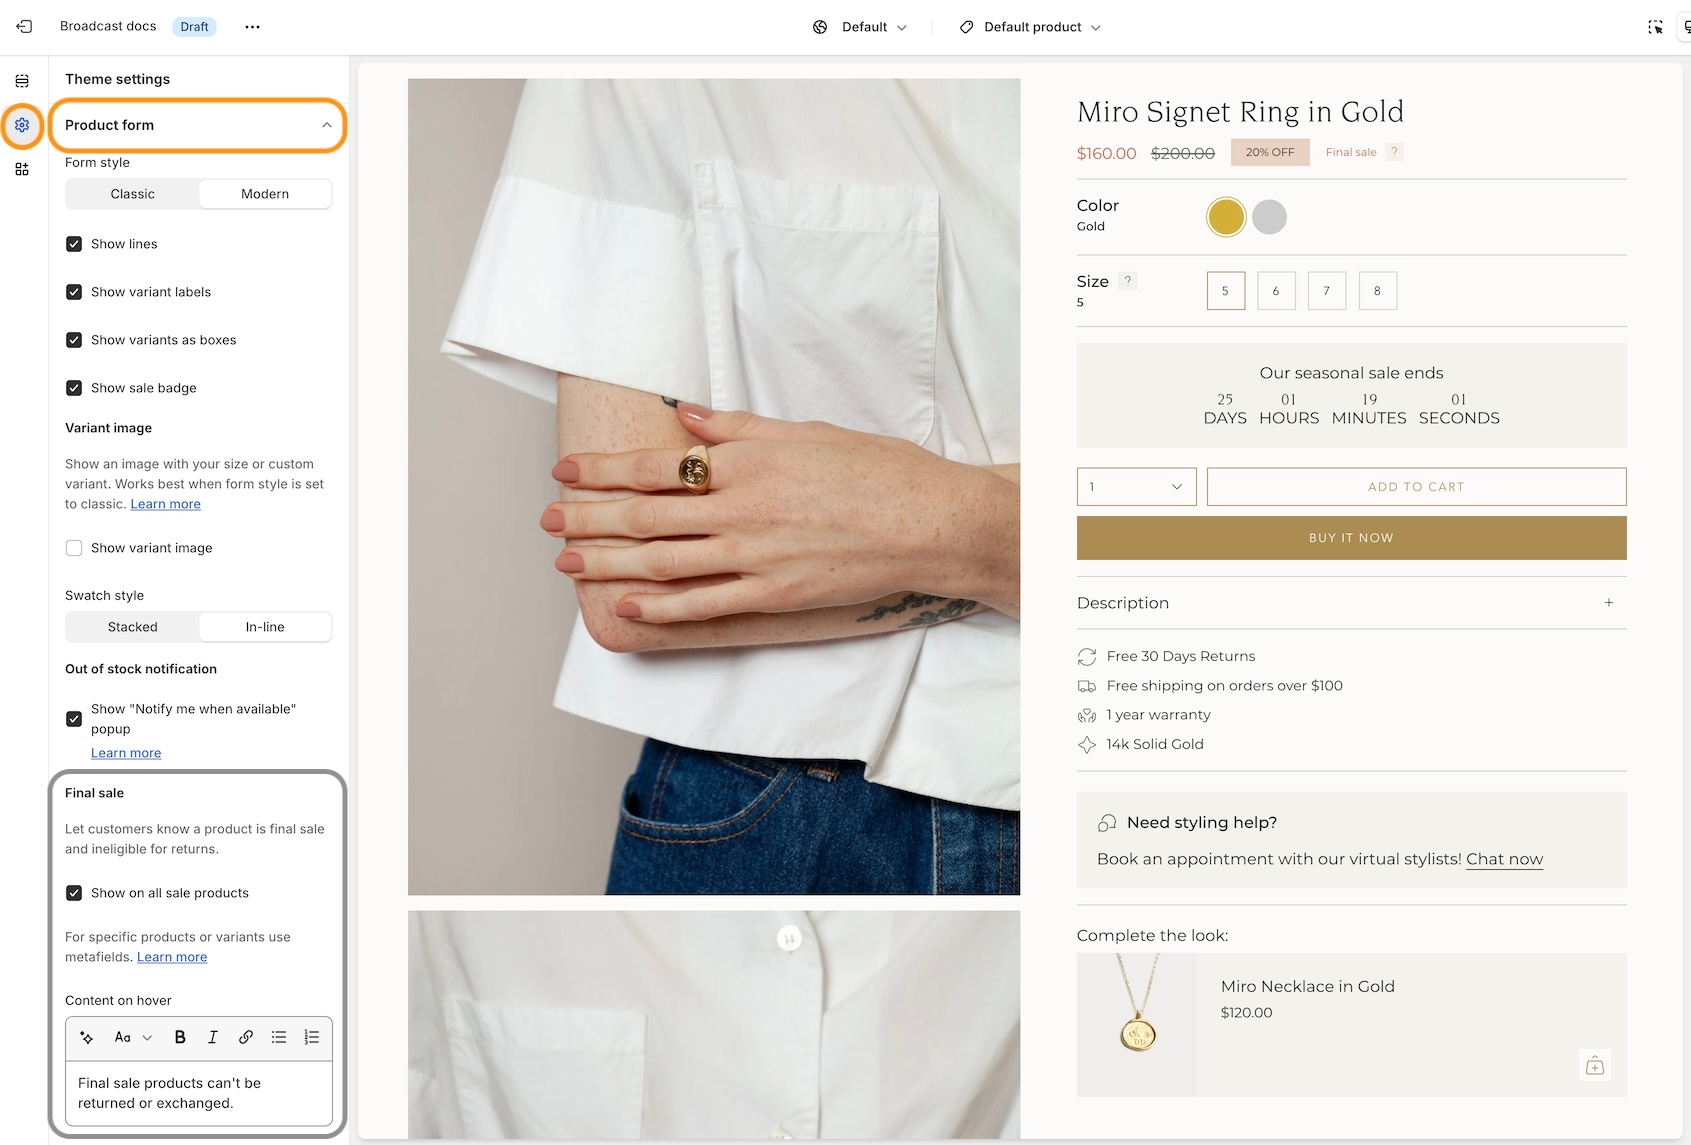Select the Stacked swatch style
The width and height of the screenshot is (1691, 1145).
(133, 627)
